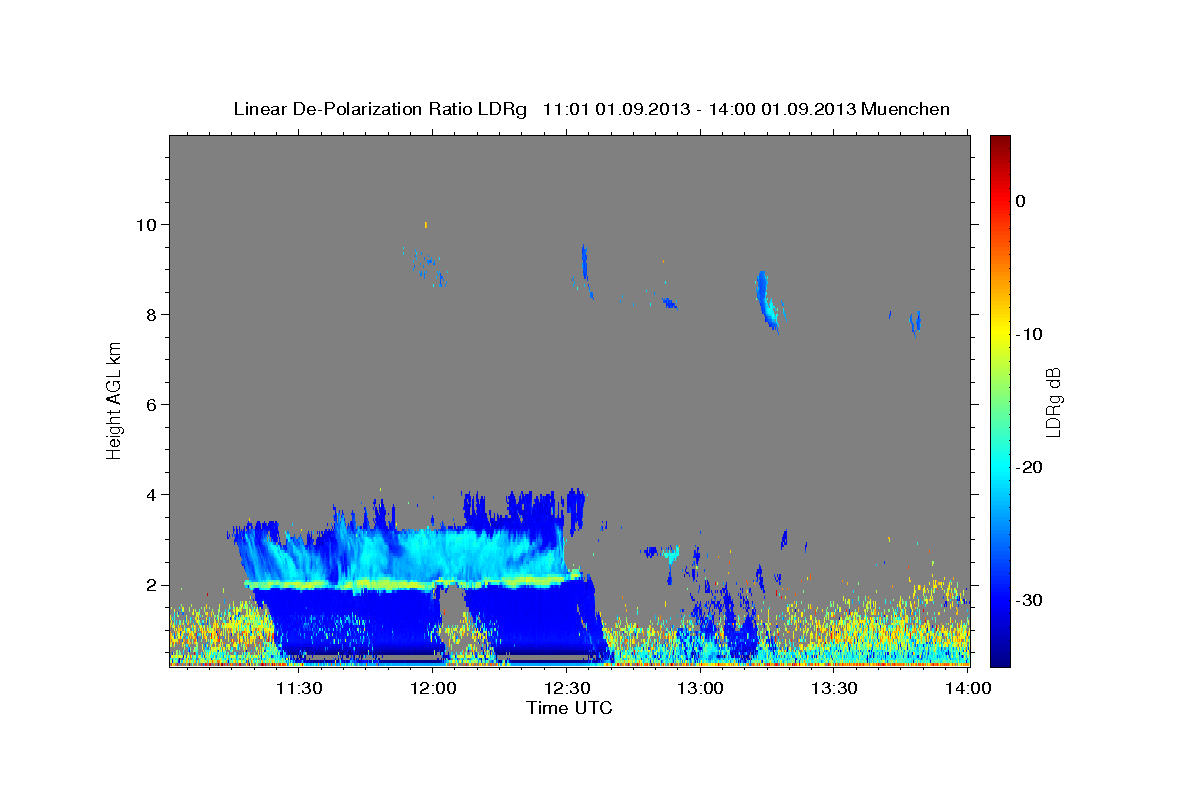Click the height tick label "4"
Screen dimensions: 1200x800
click(x=151, y=494)
